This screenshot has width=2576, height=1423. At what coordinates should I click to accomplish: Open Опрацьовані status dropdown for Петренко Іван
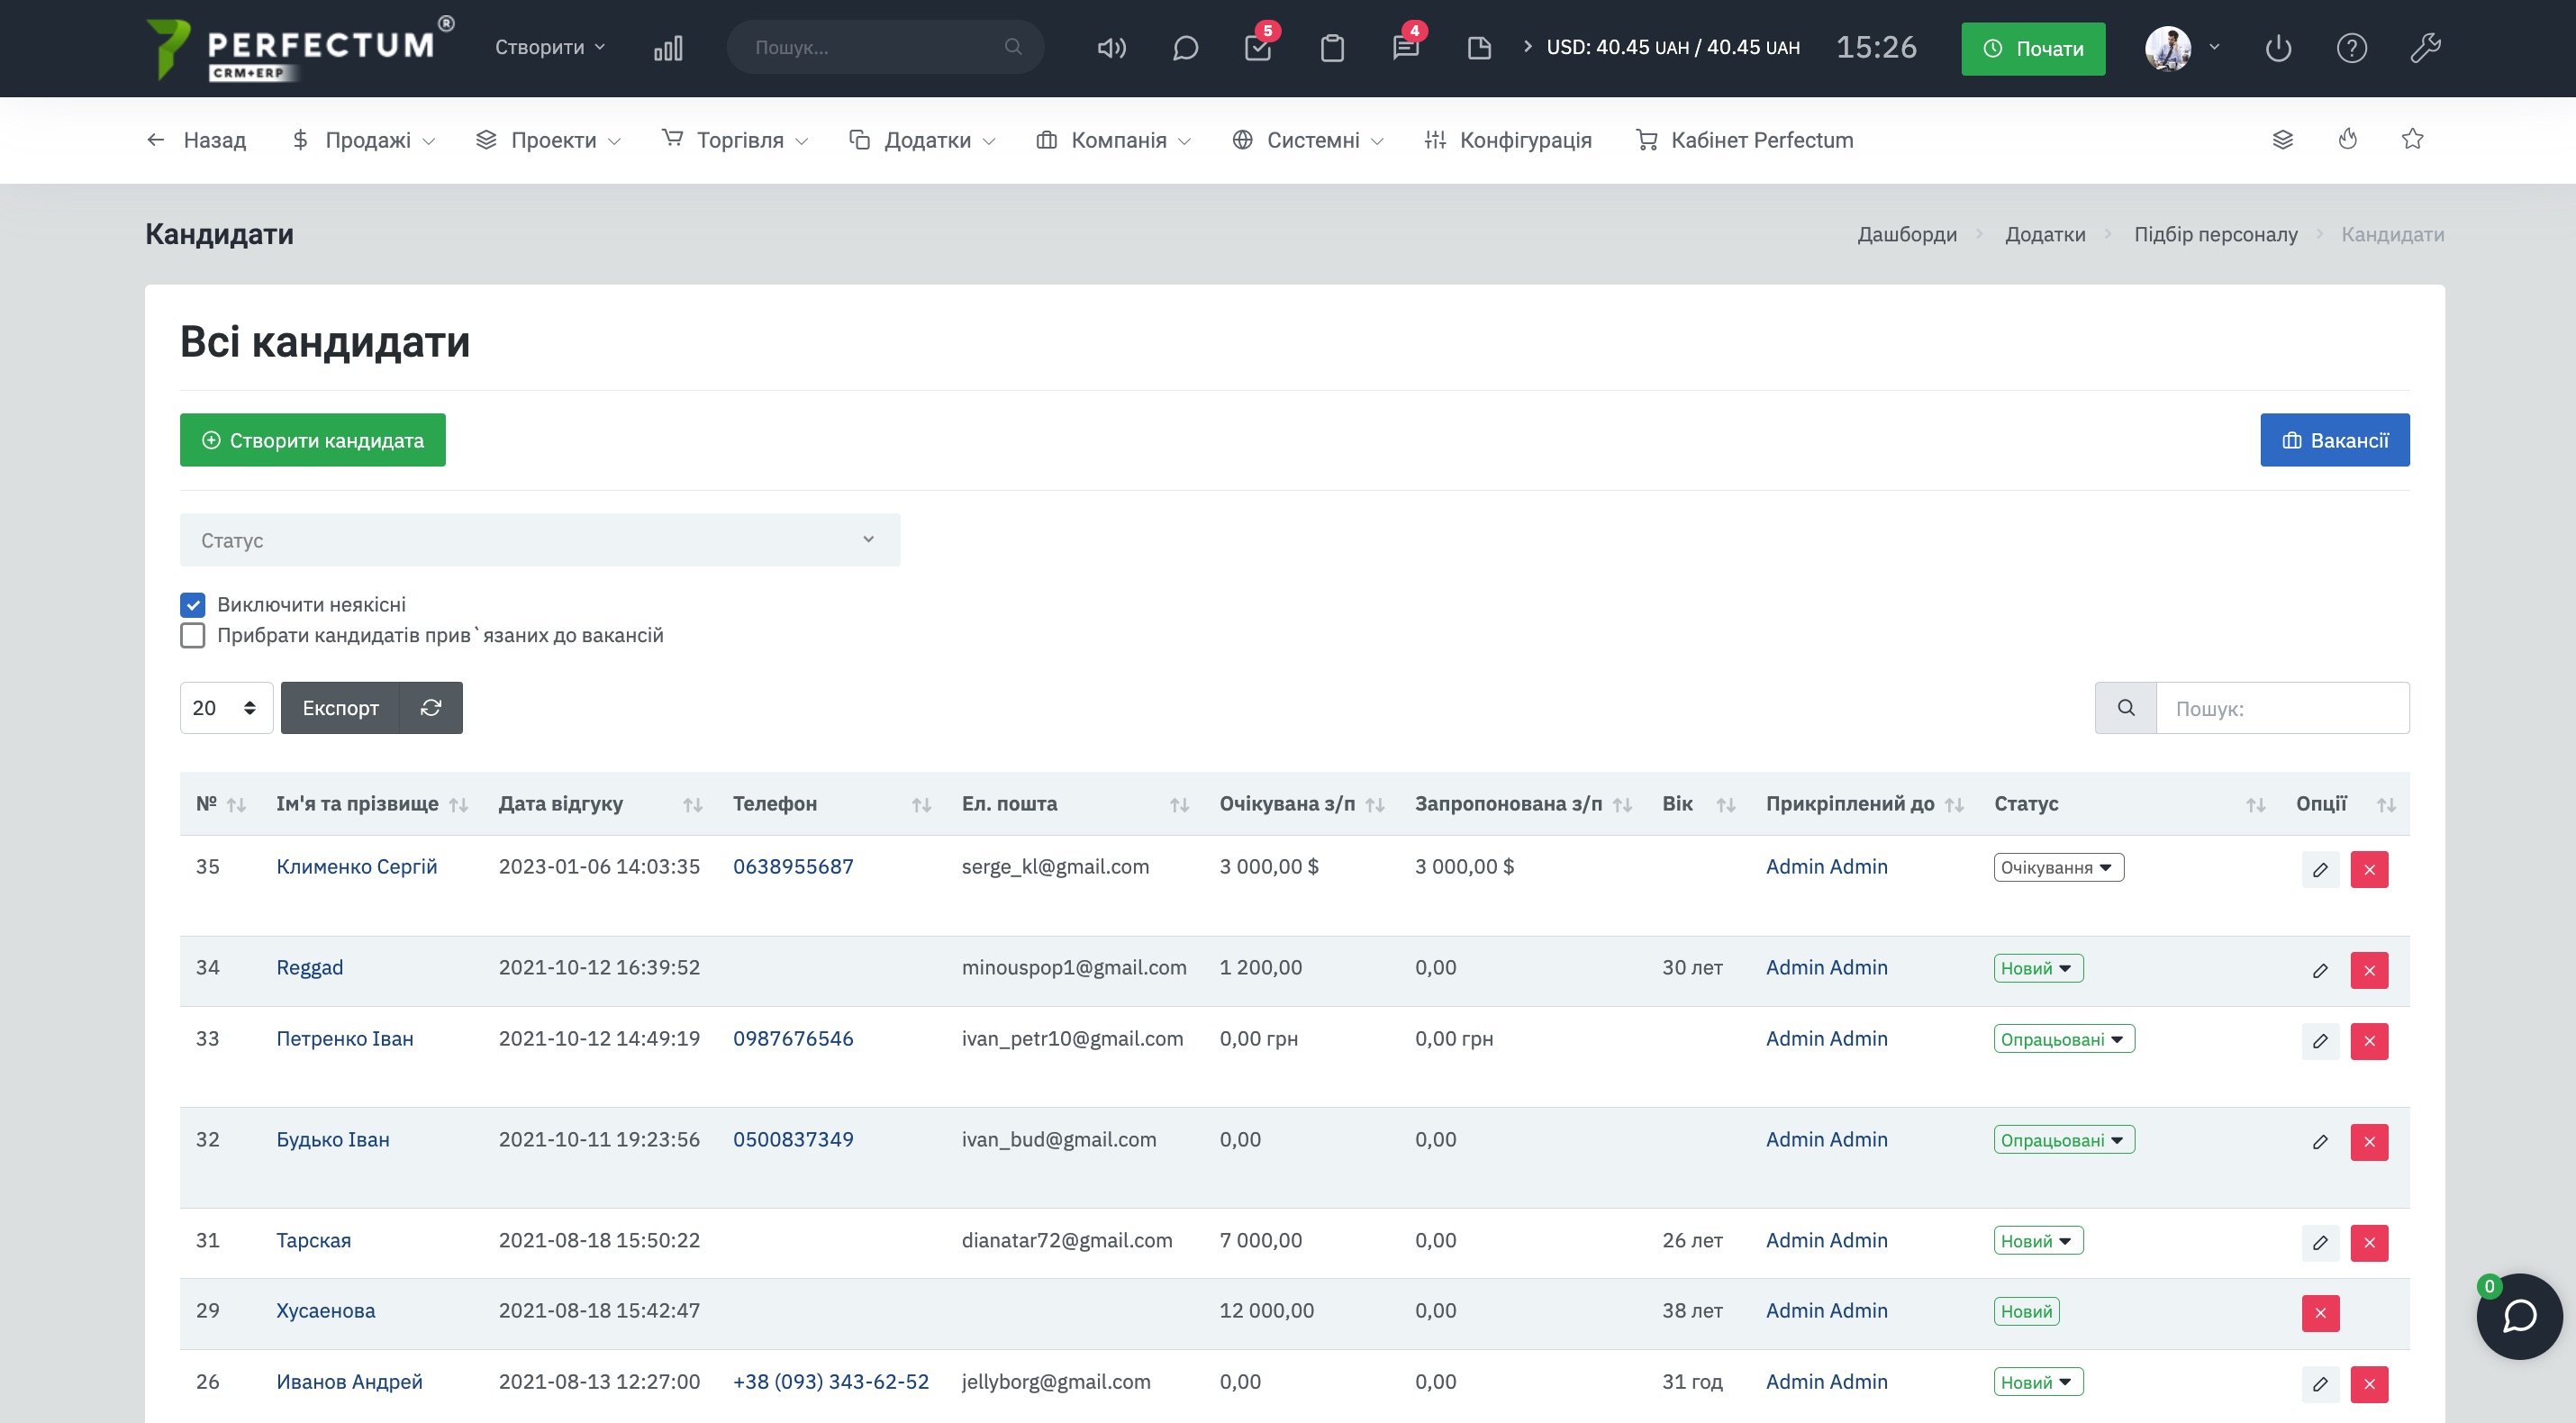[x=2064, y=1039]
